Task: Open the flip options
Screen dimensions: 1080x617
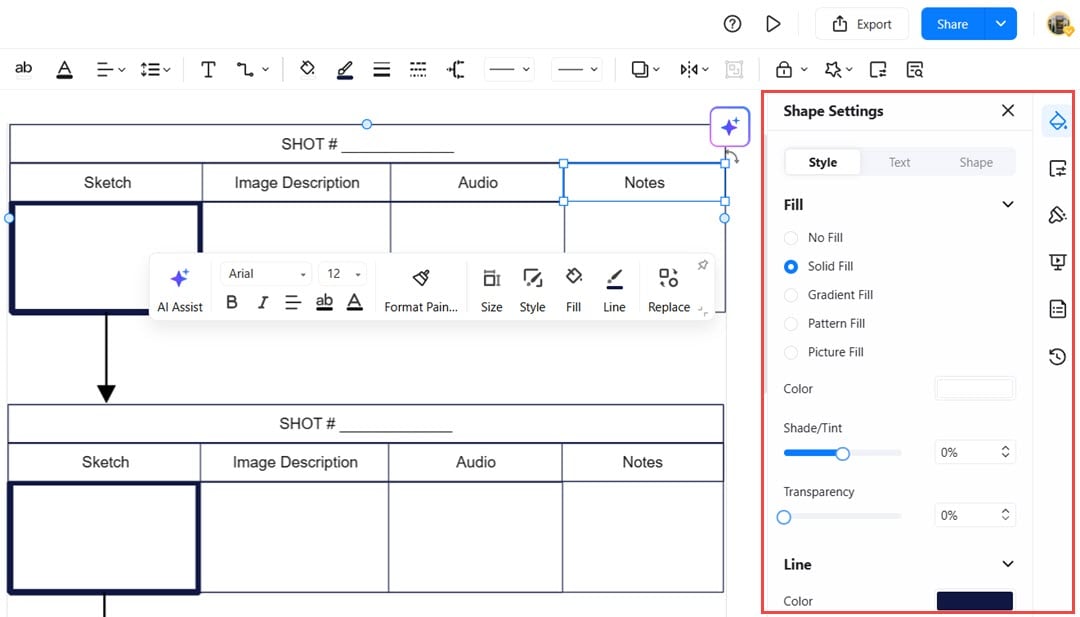Action: pos(694,70)
